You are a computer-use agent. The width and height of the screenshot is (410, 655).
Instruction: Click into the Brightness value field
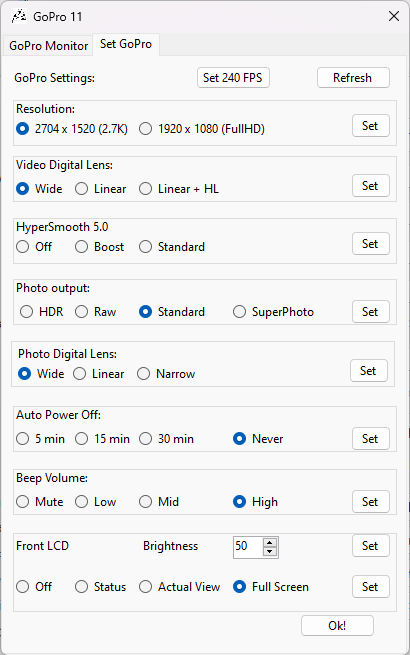(248, 547)
